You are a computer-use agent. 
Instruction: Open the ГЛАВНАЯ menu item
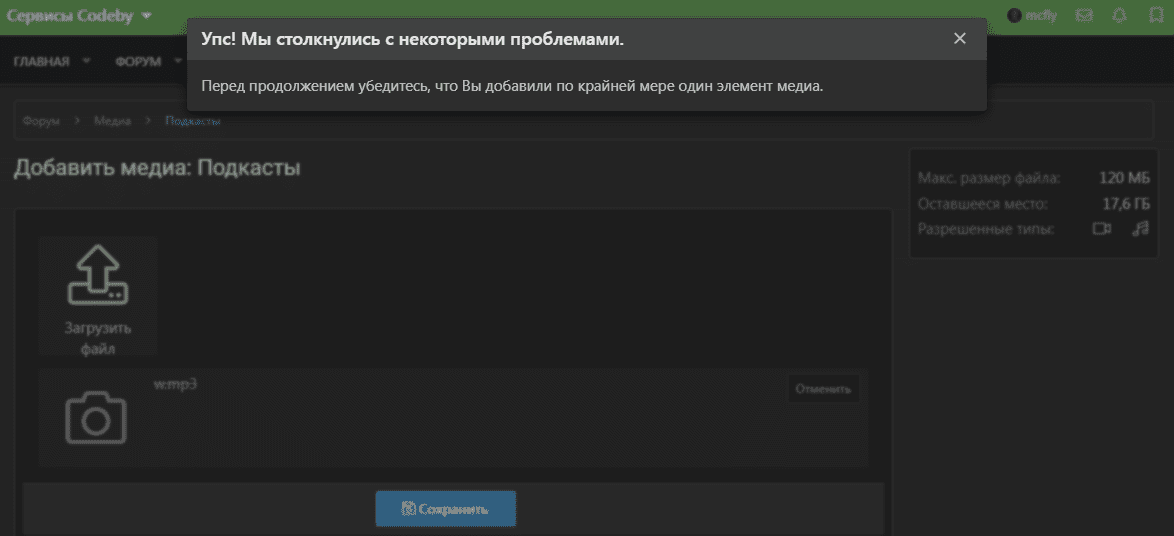(x=41, y=61)
